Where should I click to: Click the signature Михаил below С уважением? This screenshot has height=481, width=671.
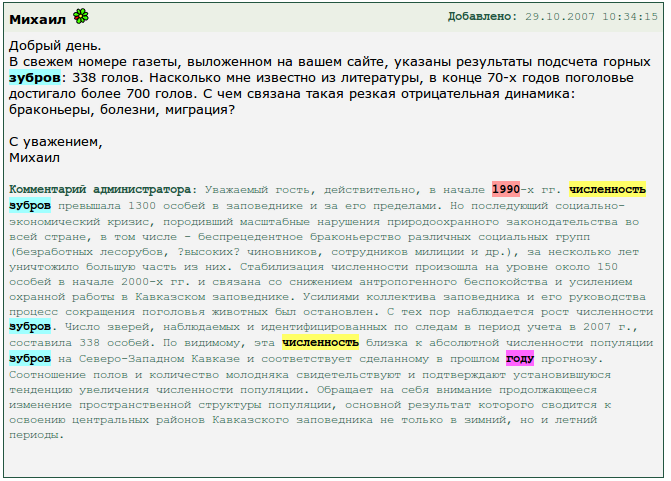pyautogui.click(x=34, y=157)
